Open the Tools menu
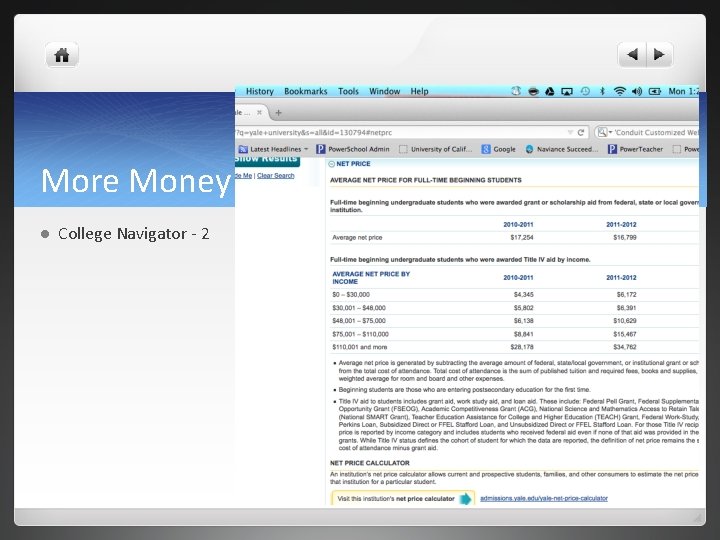The height and width of the screenshot is (540, 720). (x=348, y=91)
